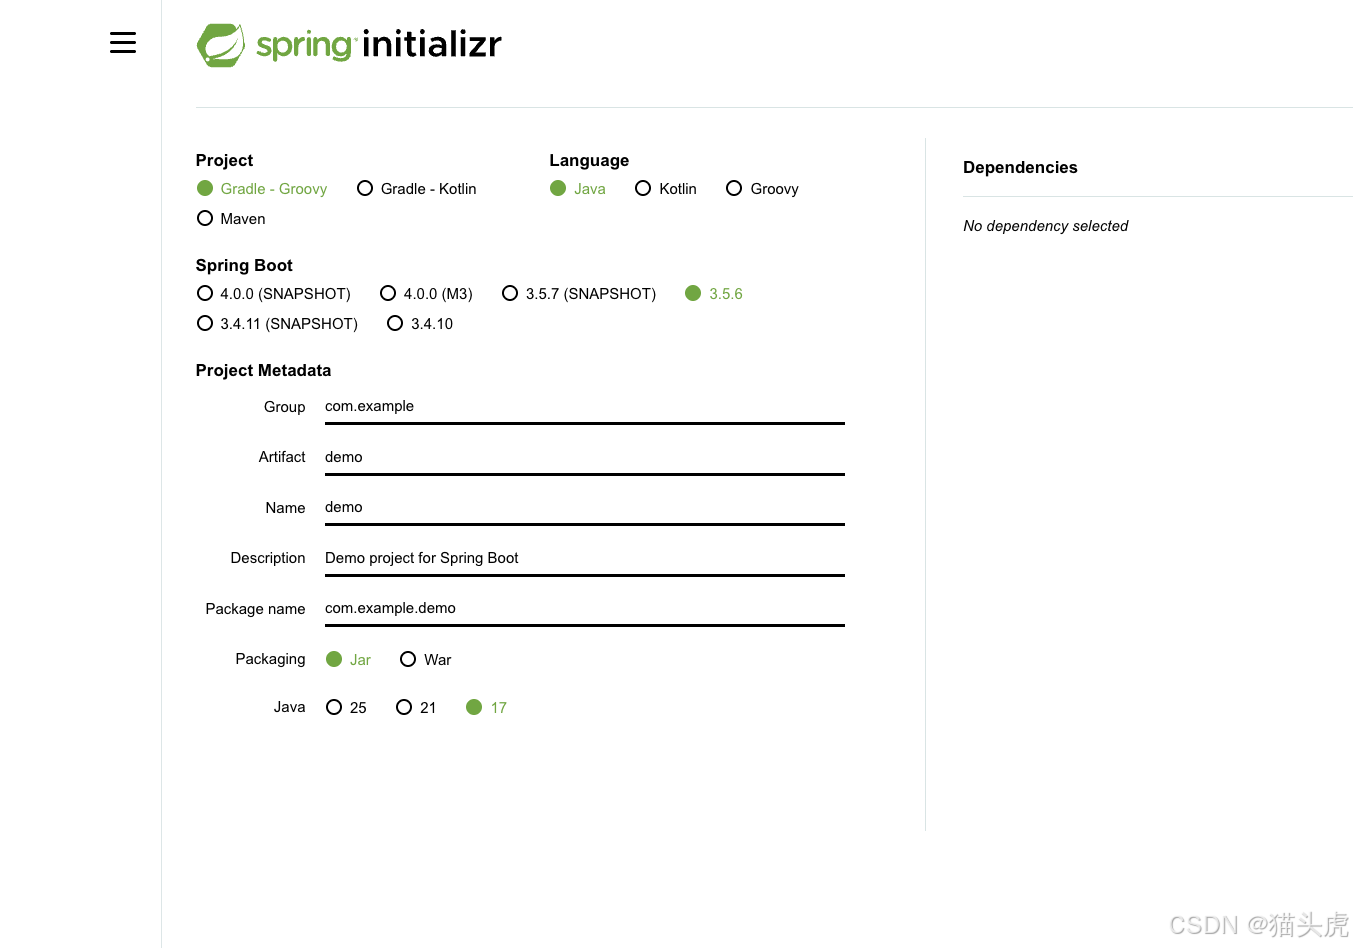Choose Kotlin as the language
This screenshot has width=1353, height=948.
tap(666, 189)
